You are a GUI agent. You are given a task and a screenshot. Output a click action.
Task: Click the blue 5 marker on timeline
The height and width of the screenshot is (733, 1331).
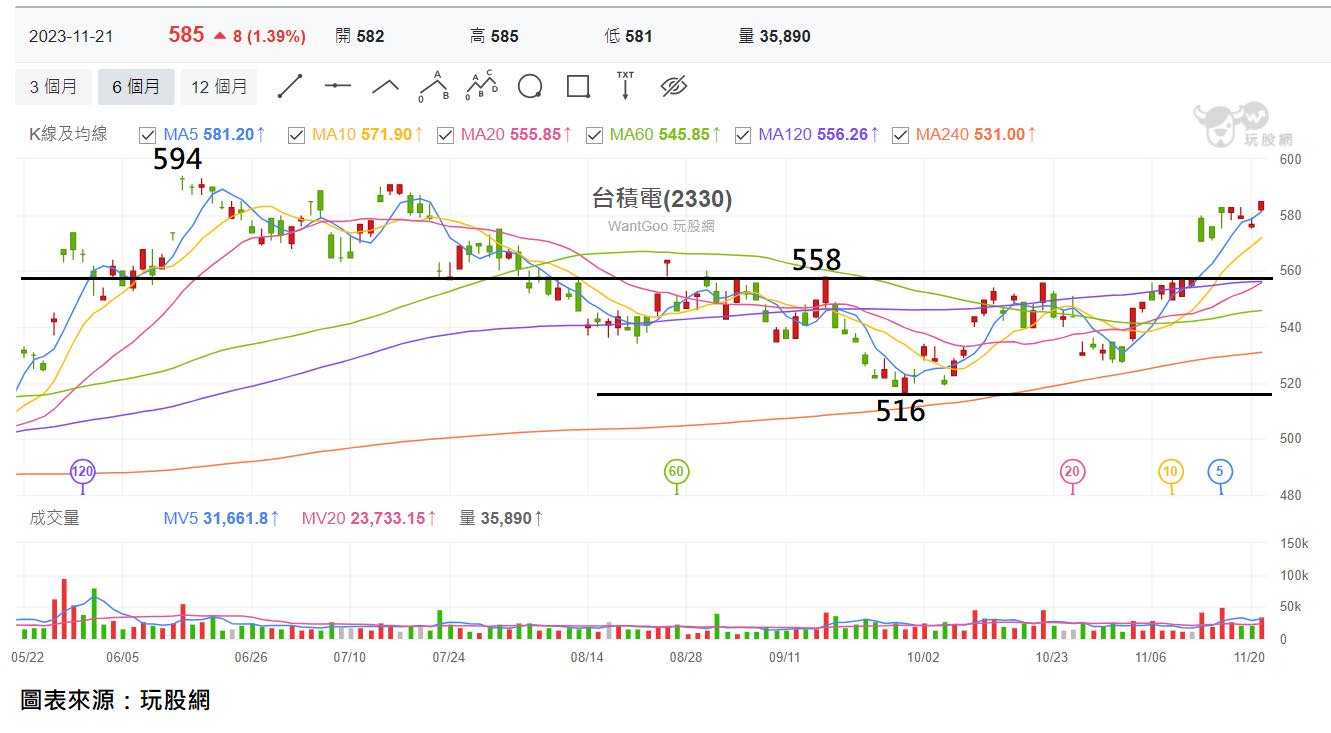click(x=1220, y=471)
